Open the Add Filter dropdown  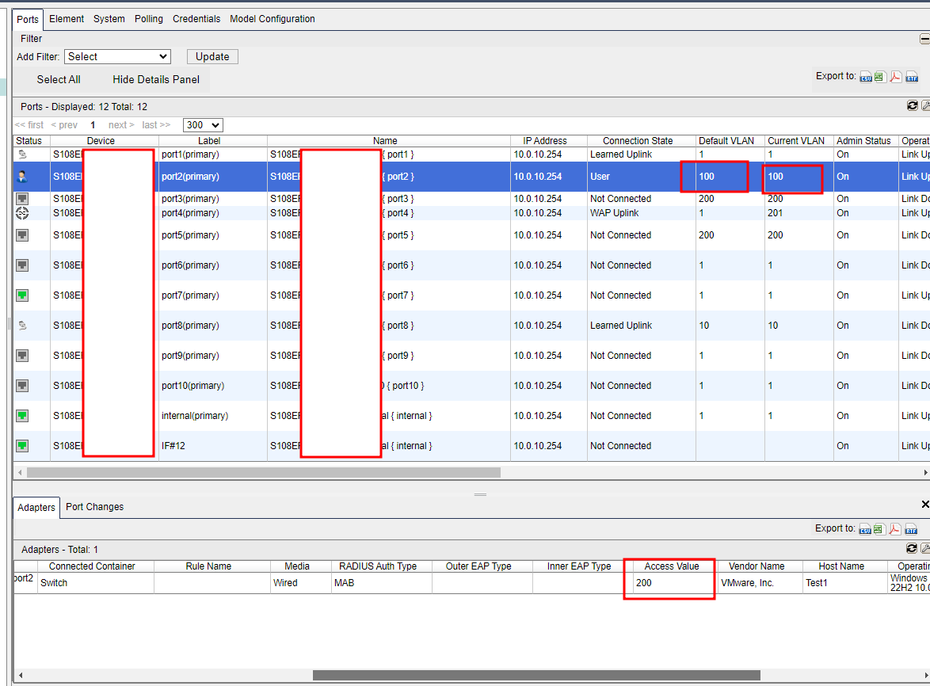click(119, 57)
